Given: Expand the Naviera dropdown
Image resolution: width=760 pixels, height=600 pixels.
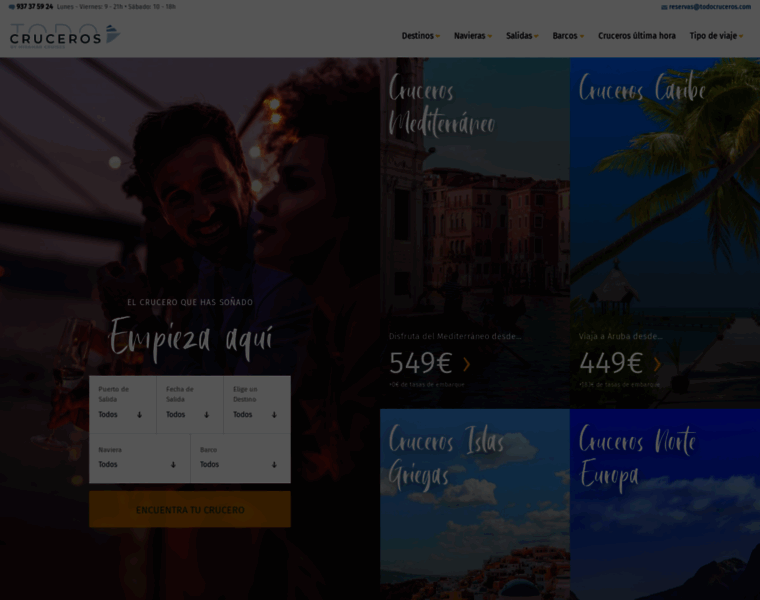Looking at the screenshot, I should (x=140, y=458).
